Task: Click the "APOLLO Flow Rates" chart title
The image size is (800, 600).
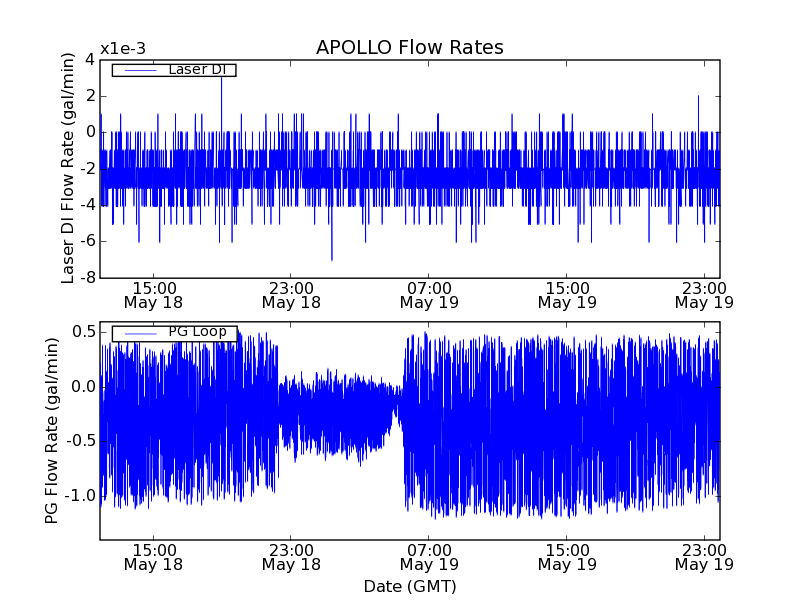Action: tap(409, 48)
